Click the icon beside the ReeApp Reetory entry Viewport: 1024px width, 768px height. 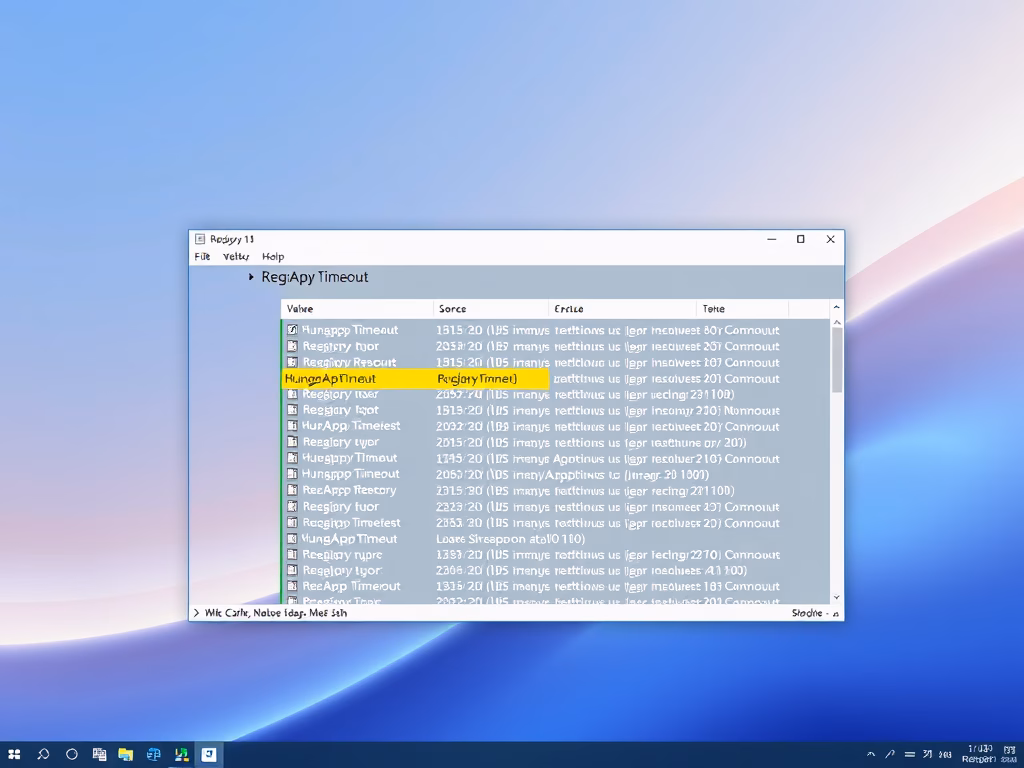tap(293, 490)
